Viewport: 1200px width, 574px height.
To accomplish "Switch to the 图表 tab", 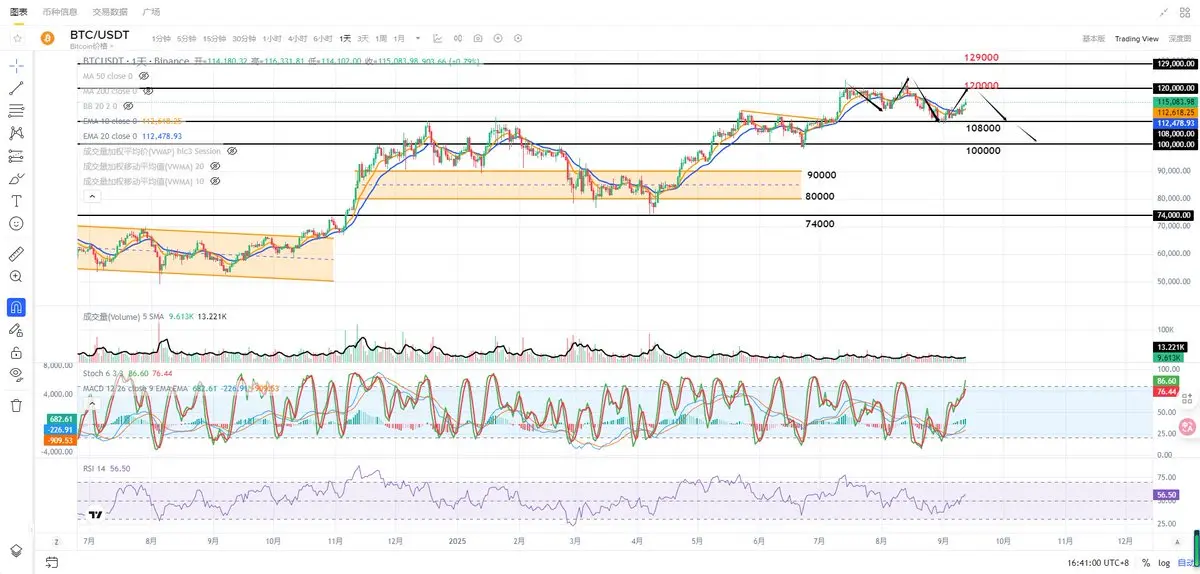I will (18, 11).
